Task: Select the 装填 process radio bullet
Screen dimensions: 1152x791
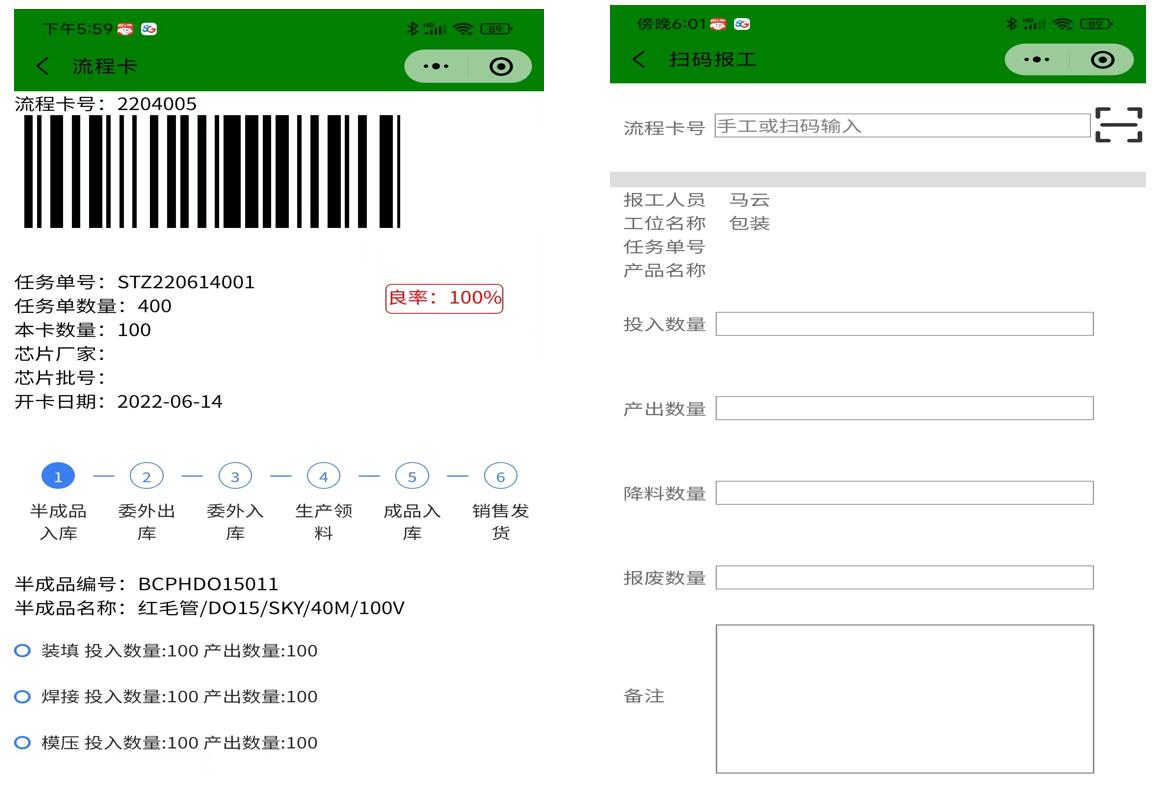Action: click(23, 651)
